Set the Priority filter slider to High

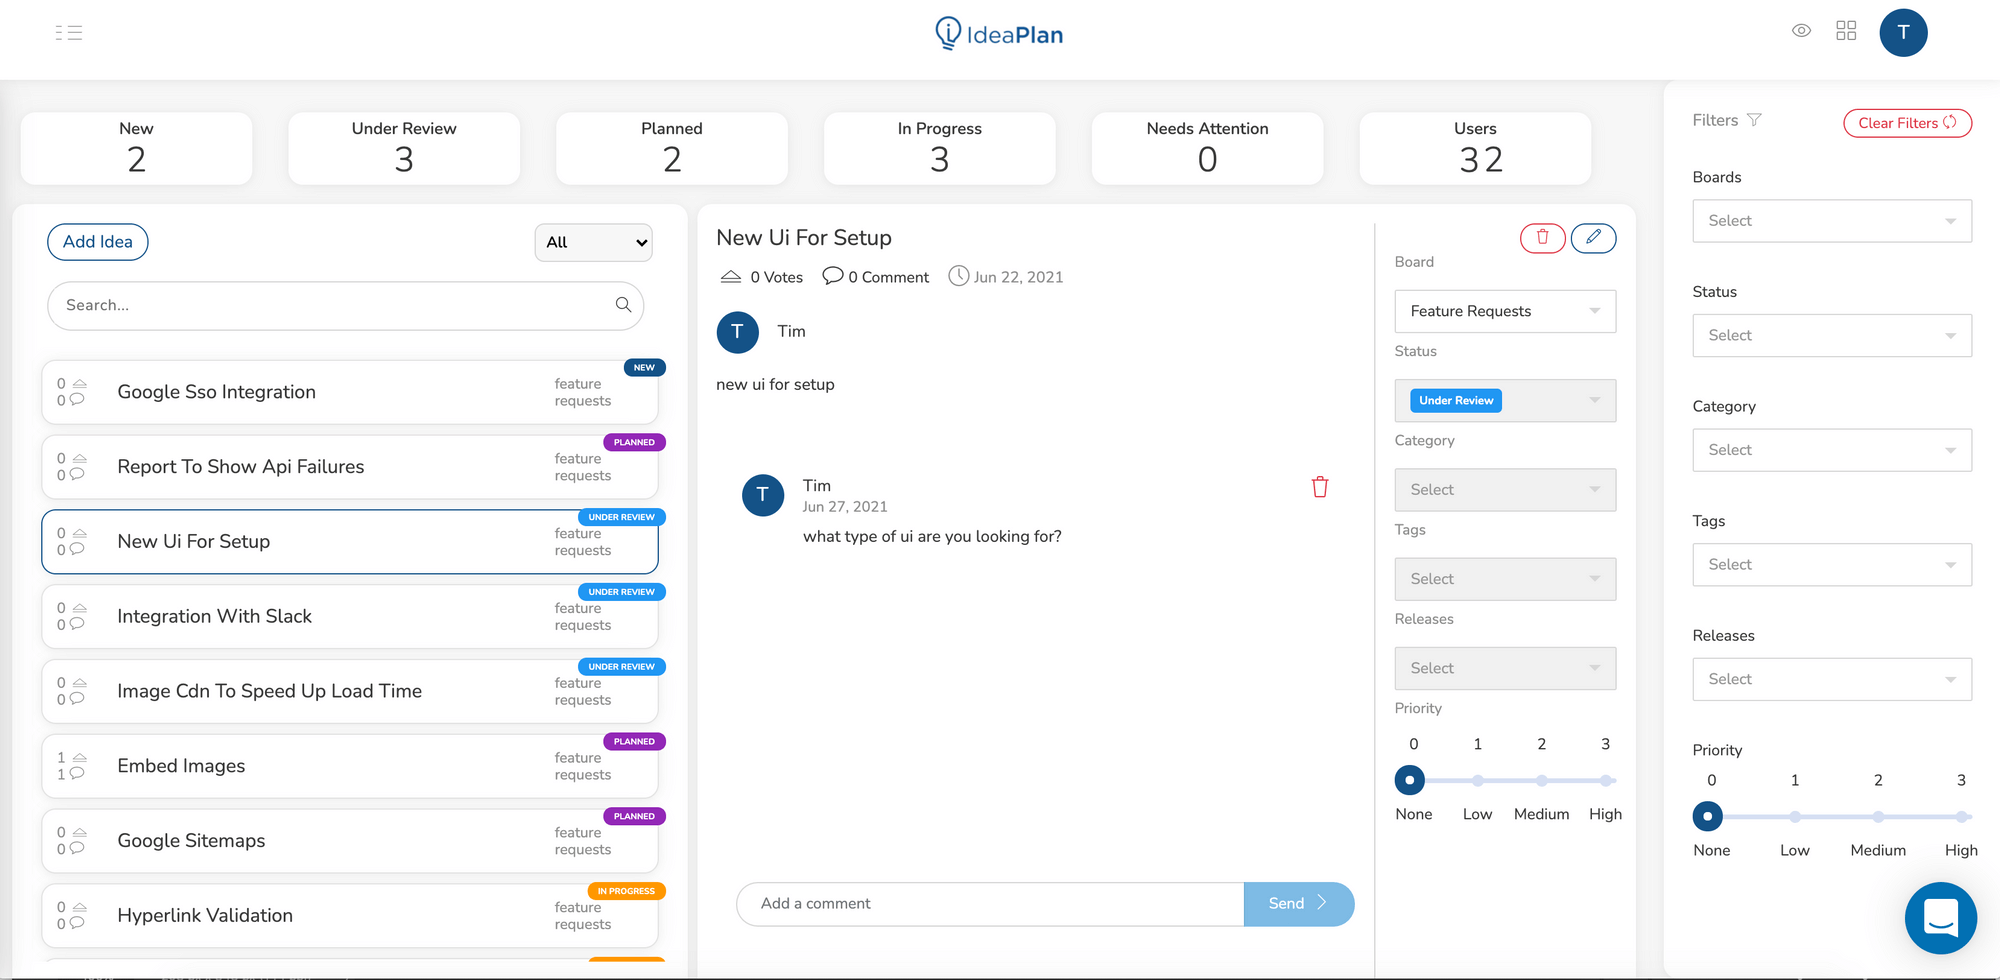tap(1960, 816)
